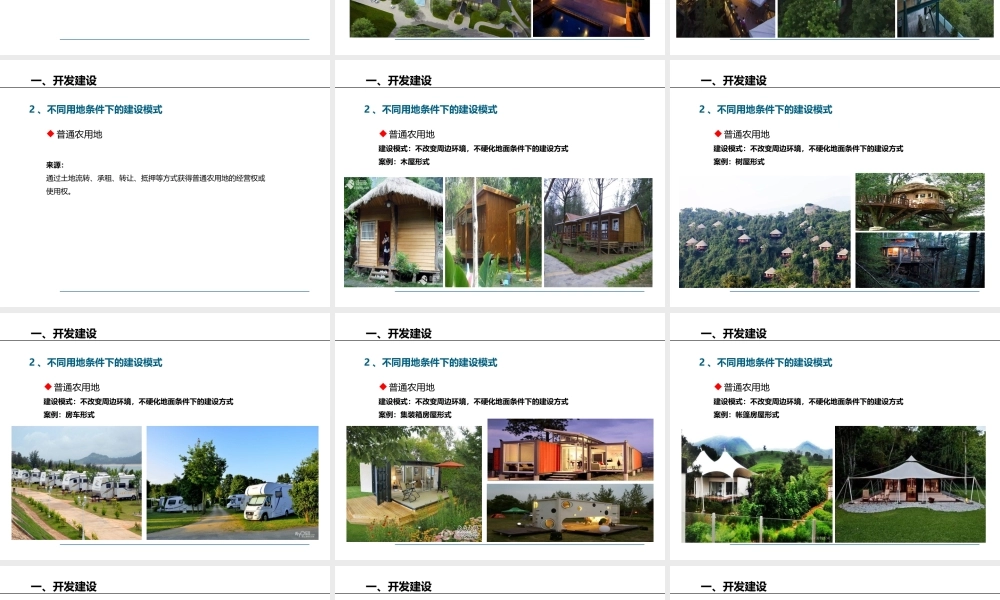Click the heading 一、开发建设 on the 帐篷房屋形式 slide
The image size is (1000, 600).
pyautogui.click(x=735, y=331)
